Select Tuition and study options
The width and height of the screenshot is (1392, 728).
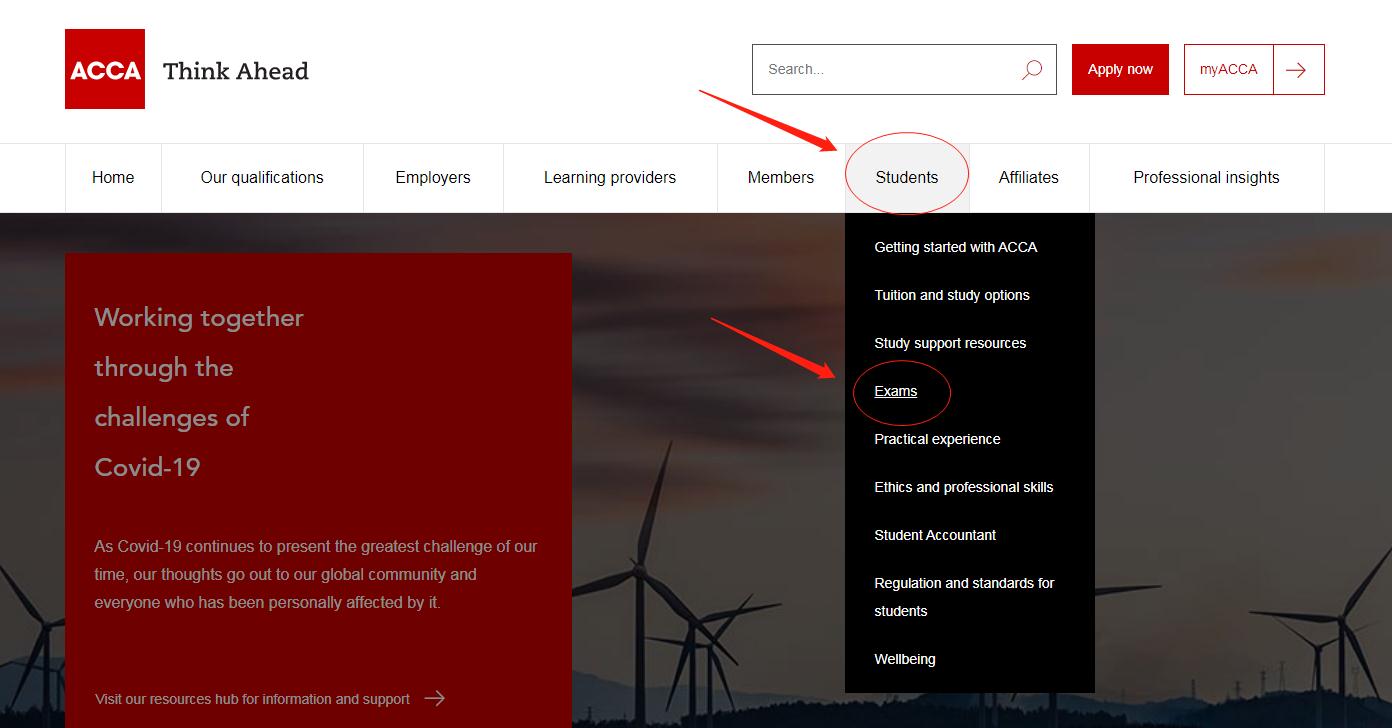952,295
